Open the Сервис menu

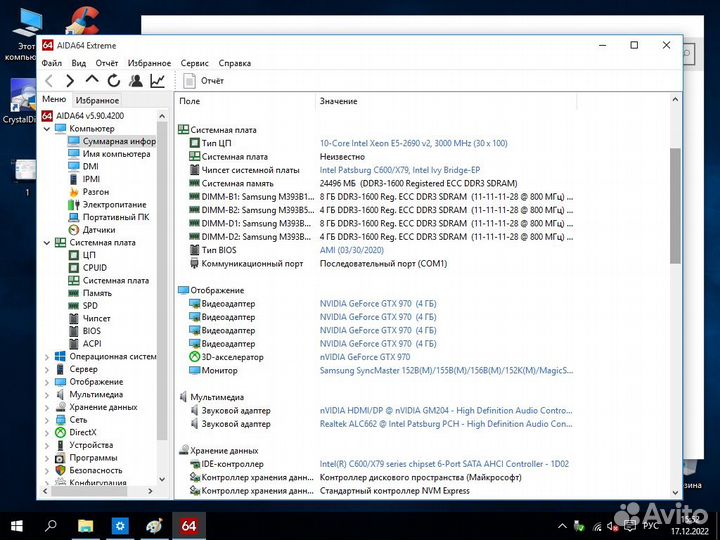[194, 63]
